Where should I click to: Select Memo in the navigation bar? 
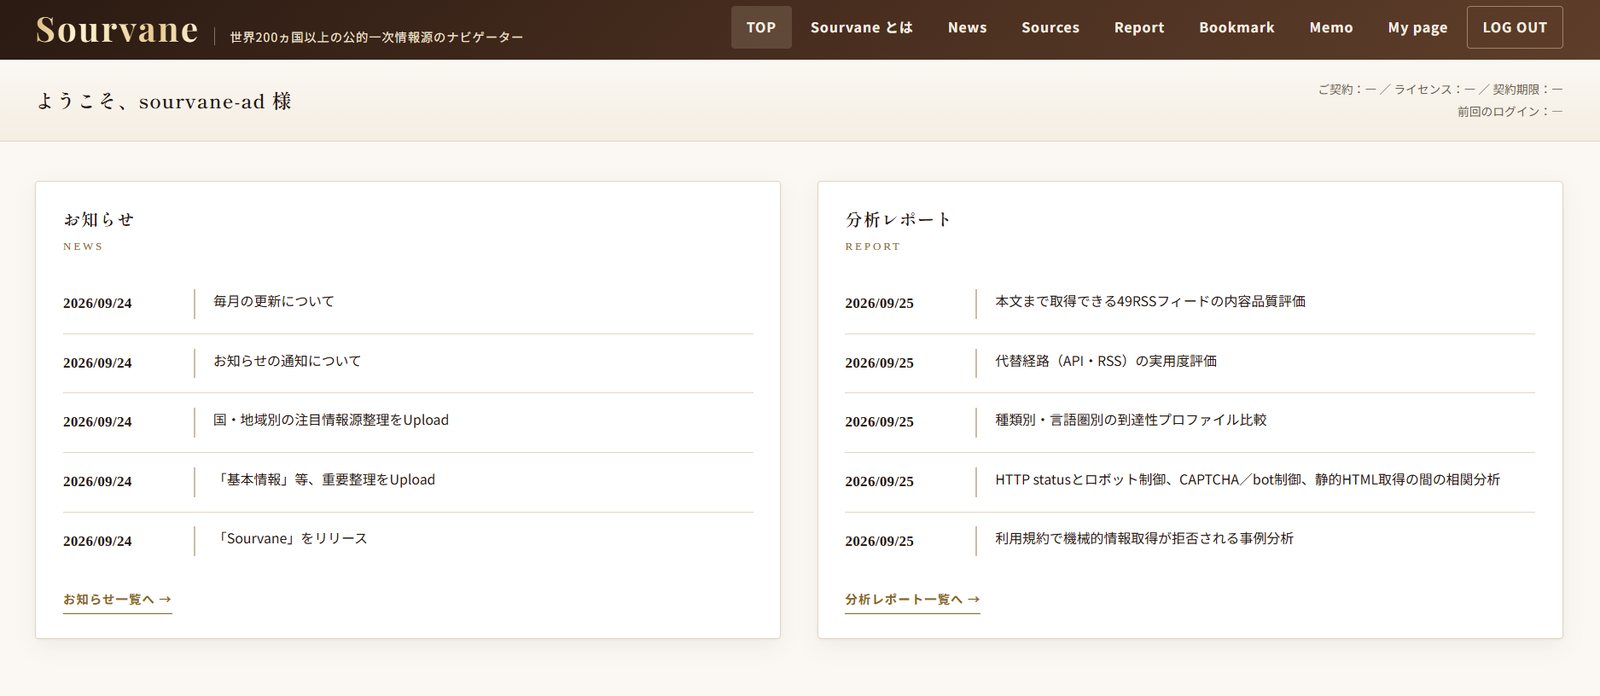coord(1331,28)
